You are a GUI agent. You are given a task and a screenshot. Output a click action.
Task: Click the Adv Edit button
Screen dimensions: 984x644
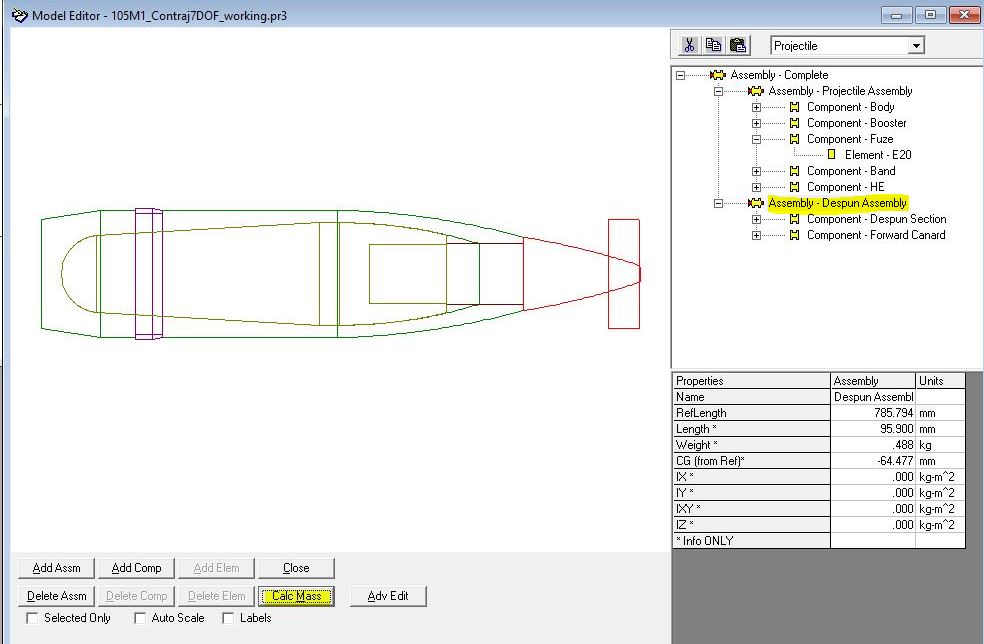[x=388, y=596]
